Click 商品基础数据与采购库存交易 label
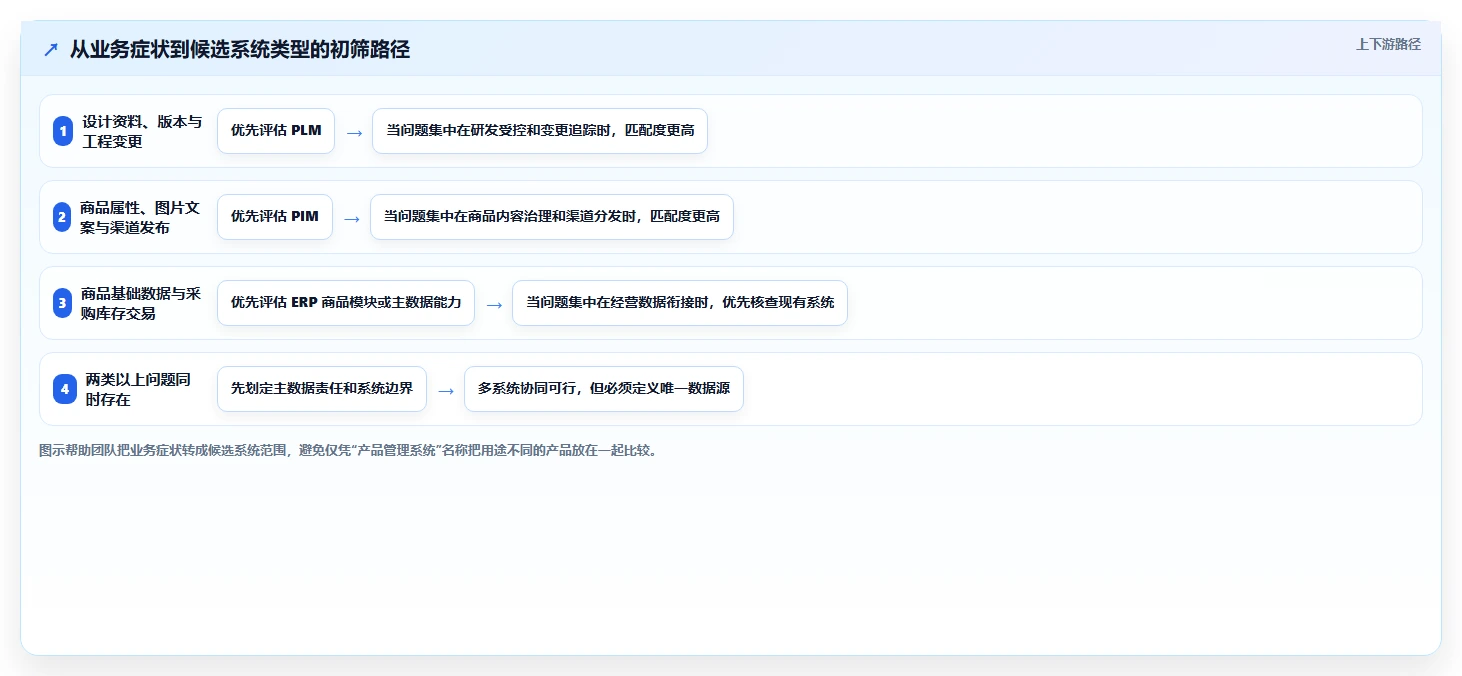1462x676 pixels. pyautogui.click(x=141, y=303)
